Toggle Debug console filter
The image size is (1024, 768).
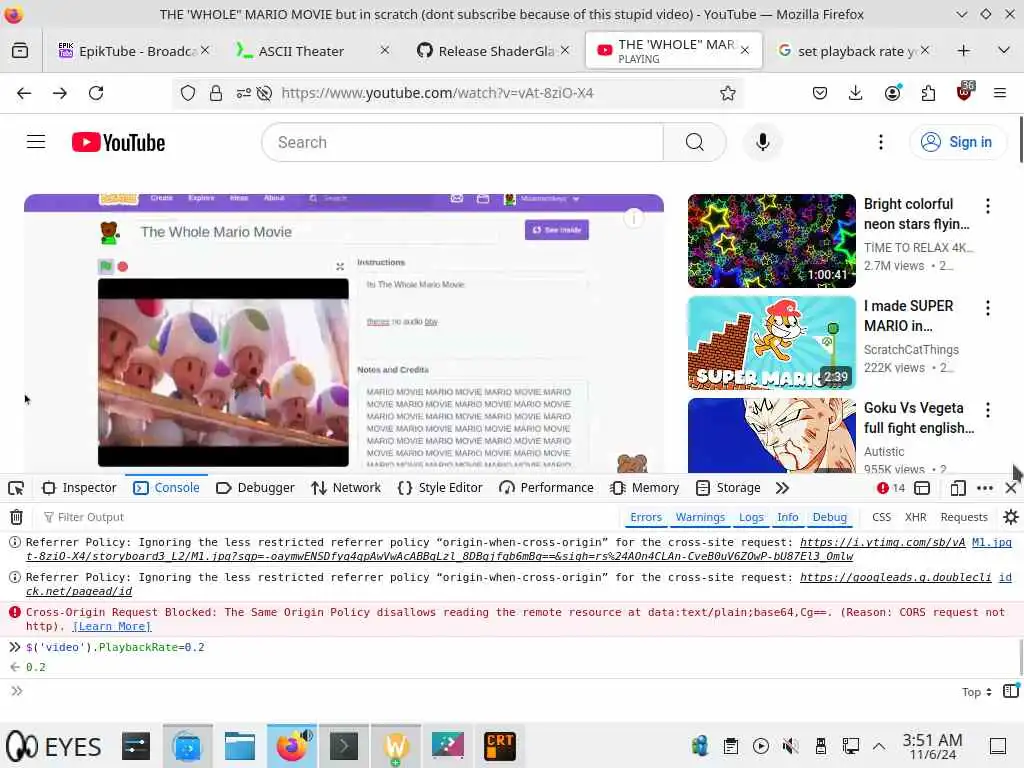829,517
